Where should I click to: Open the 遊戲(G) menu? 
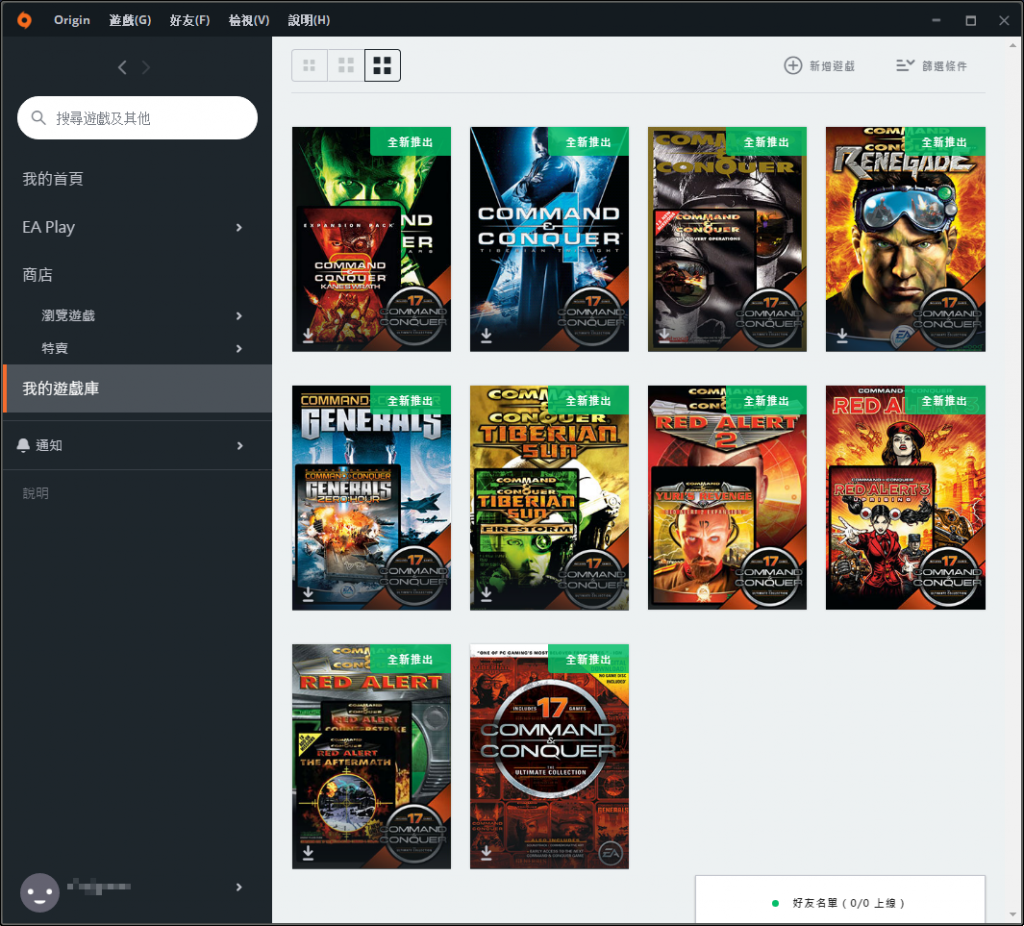click(x=130, y=20)
